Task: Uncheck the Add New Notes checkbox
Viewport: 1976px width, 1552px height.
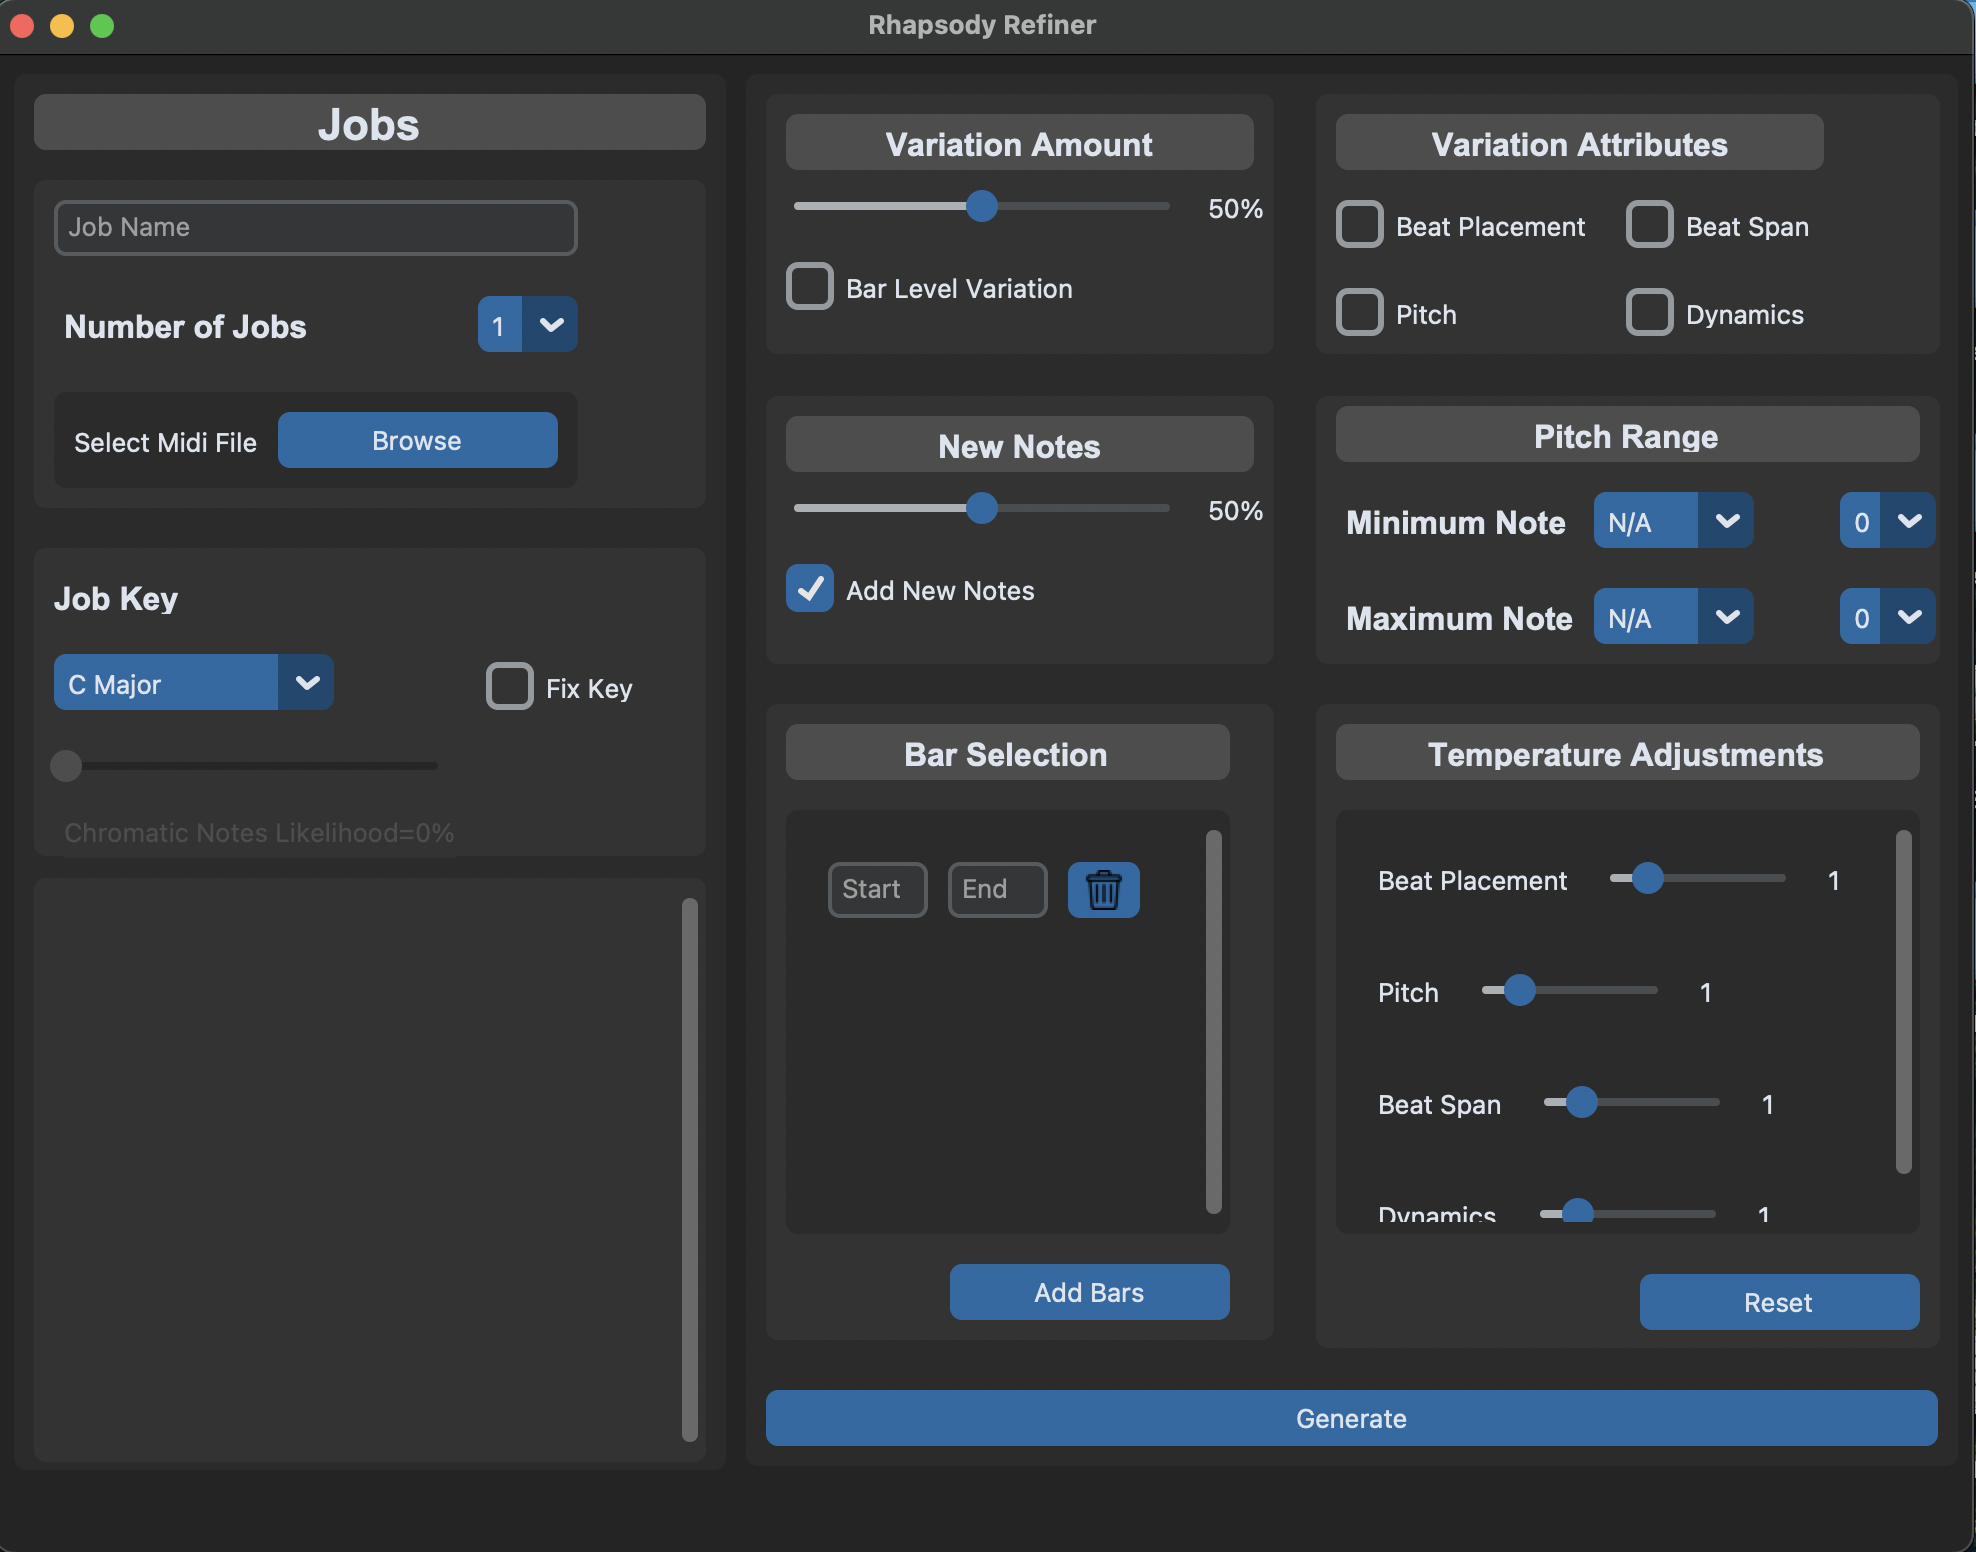Action: coord(810,589)
